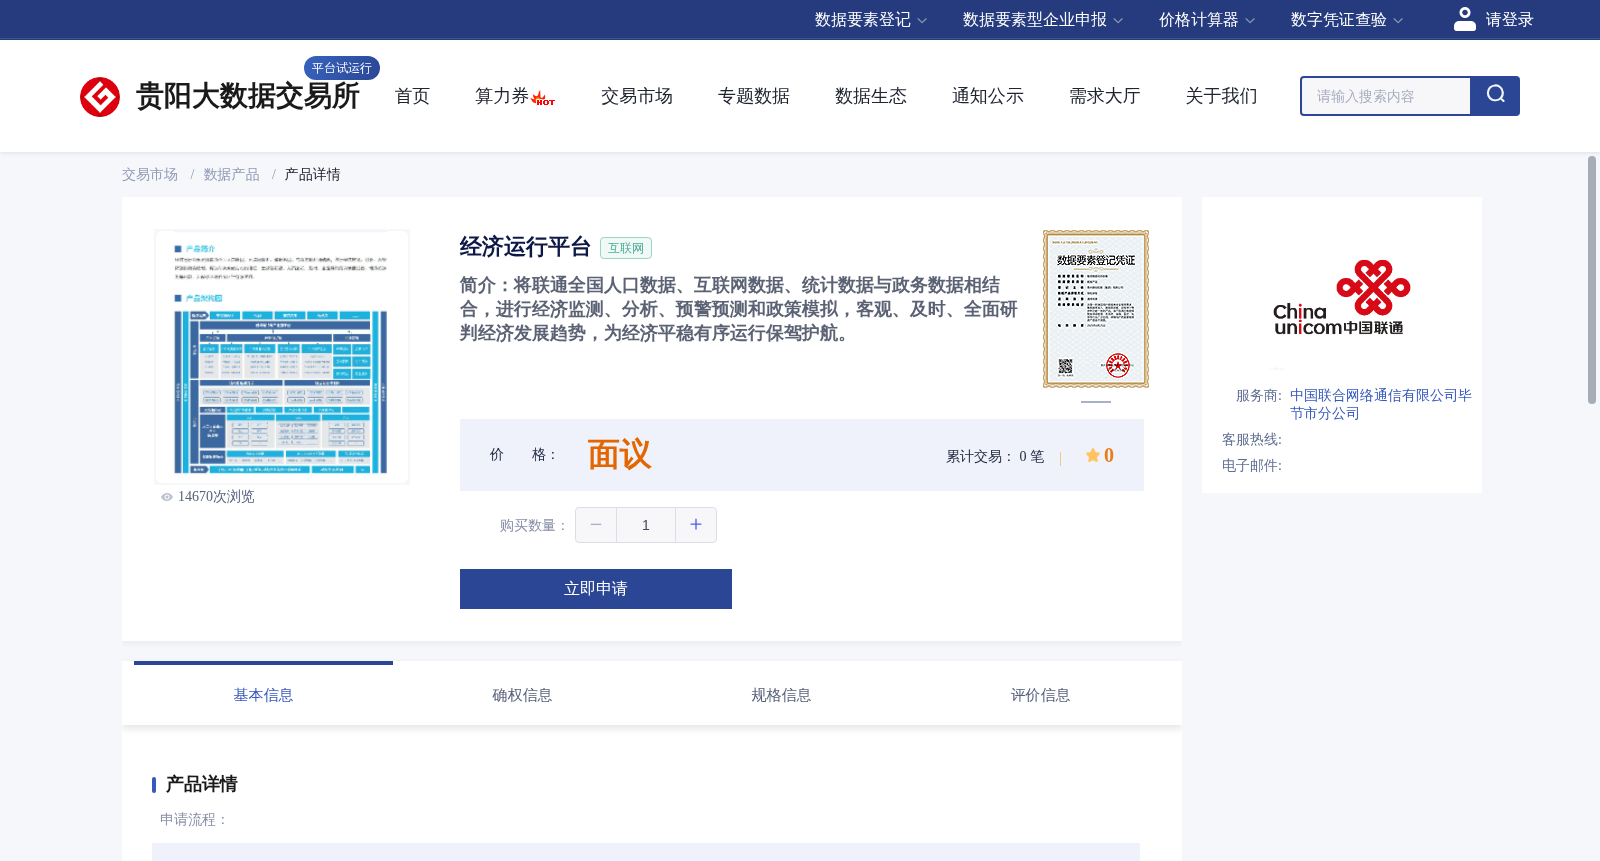Click the 产品详情 current breadcrumb

(x=312, y=175)
